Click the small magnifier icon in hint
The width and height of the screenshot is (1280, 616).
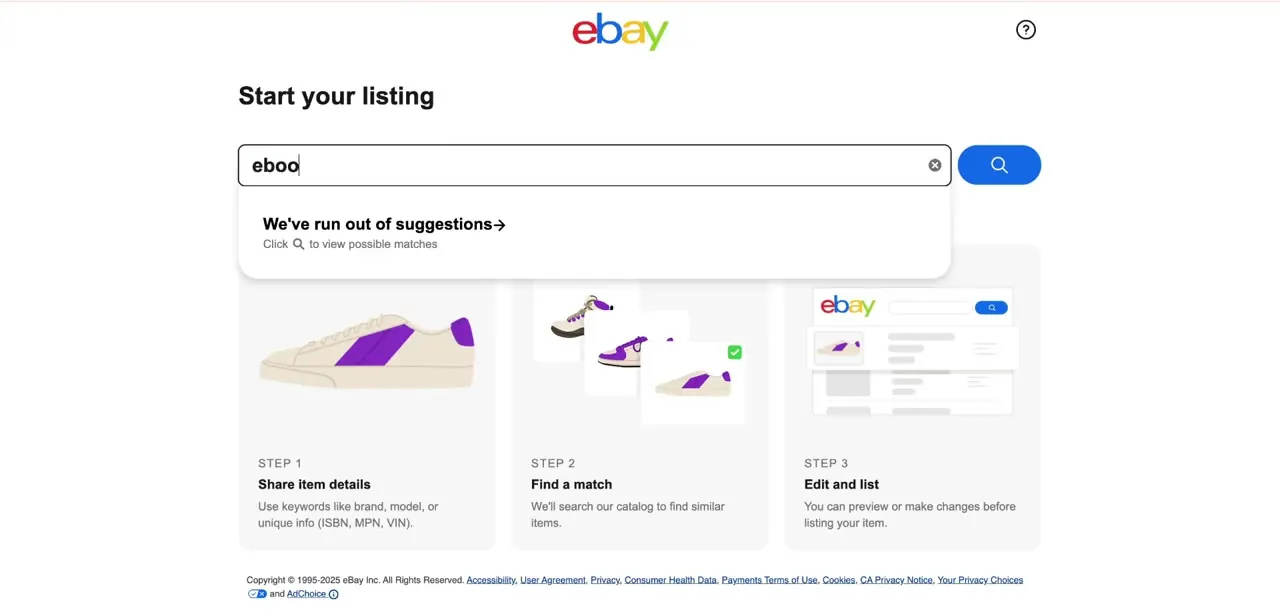[298, 244]
